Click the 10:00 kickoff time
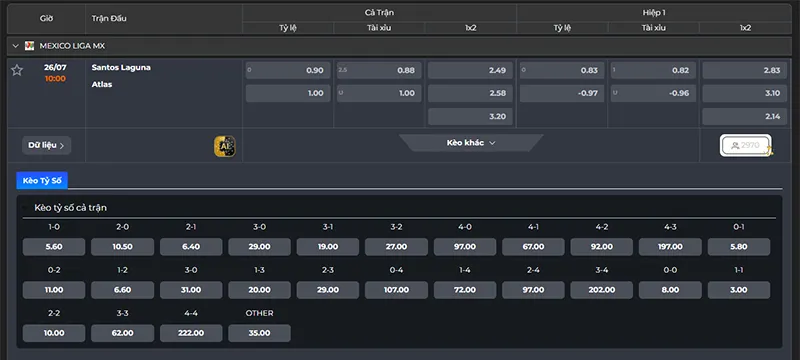This screenshot has height=360, width=800. pyautogui.click(x=55, y=79)
